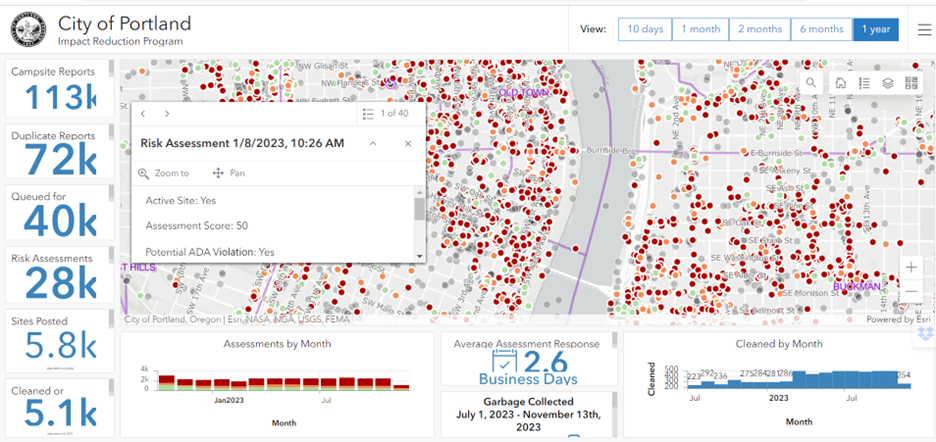Click Zoom to in popup

coord(164,173)
